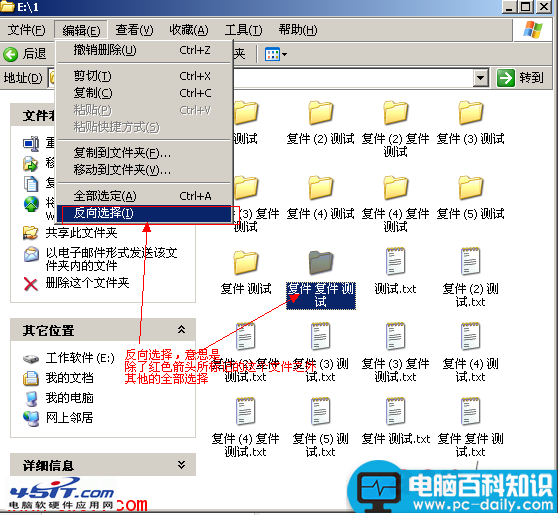
Task: Collapse the 其它位置 panel chevron
Action: [x=181, y=329]
